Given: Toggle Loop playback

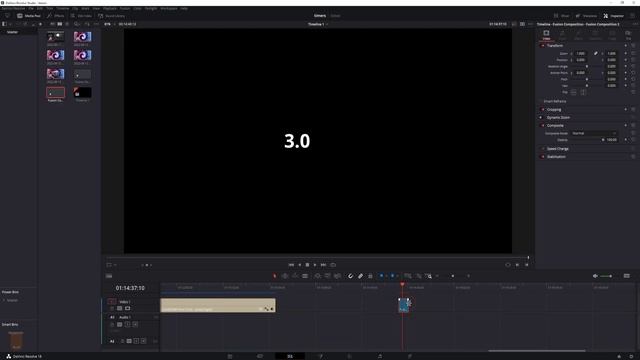Looking at the screenshot, I should tap(333, 265).
